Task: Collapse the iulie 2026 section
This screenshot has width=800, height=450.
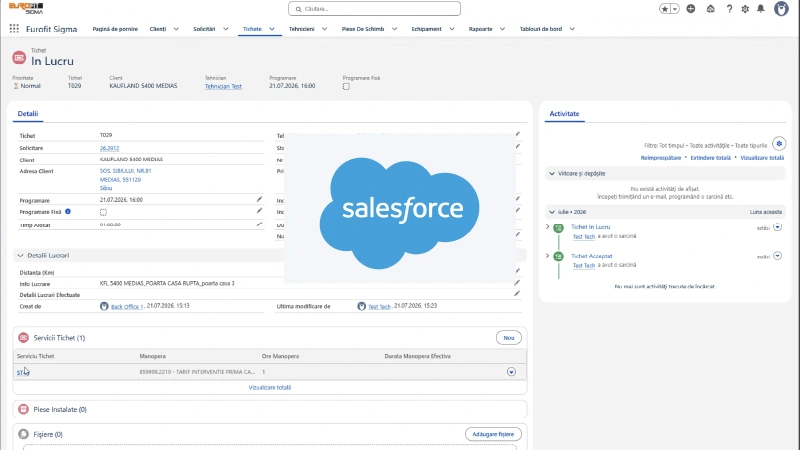Action: 552,212
